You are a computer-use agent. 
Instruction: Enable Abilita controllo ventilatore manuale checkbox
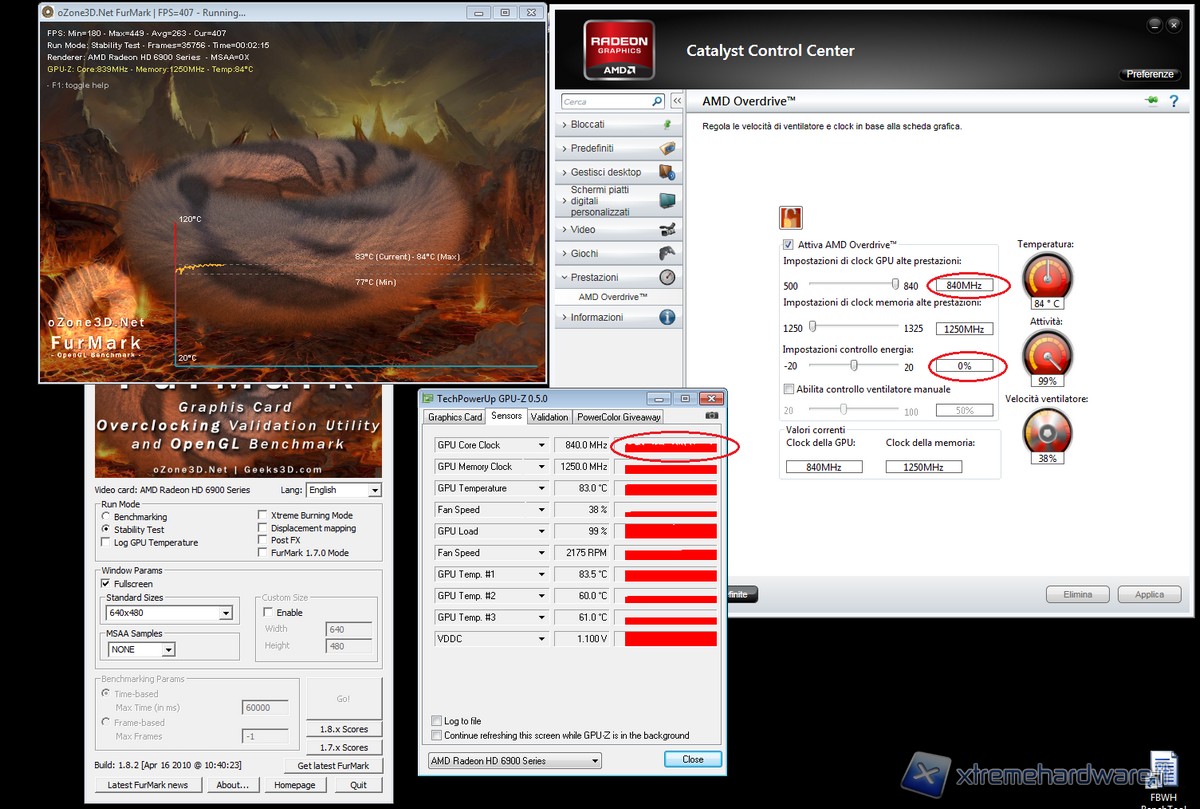tap(789, 389)
